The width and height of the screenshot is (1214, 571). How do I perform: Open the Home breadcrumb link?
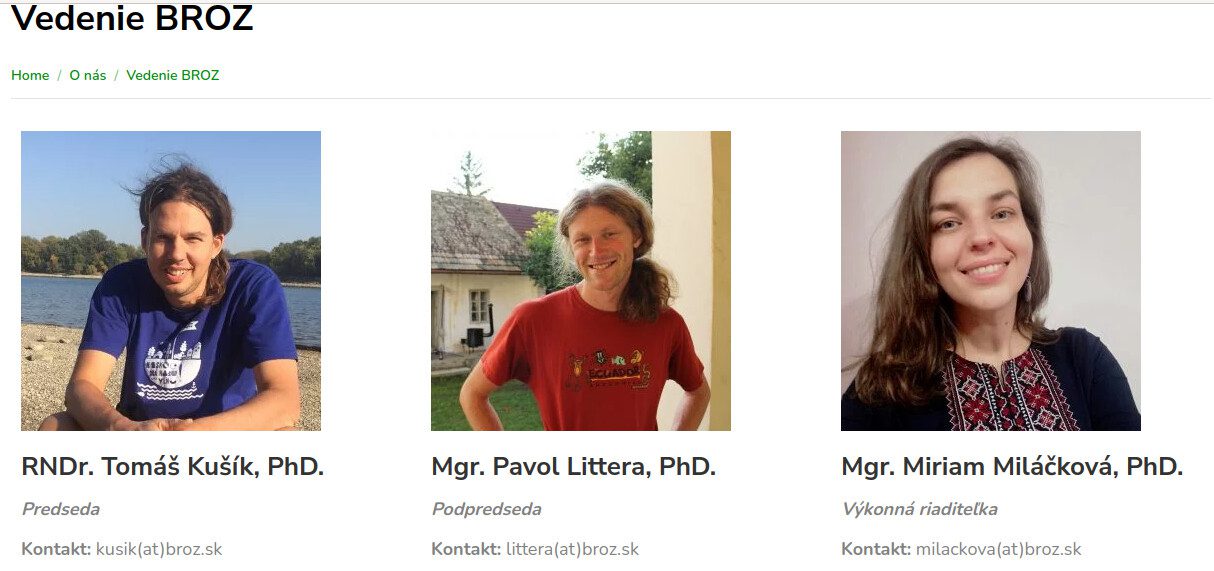point(30,75)
